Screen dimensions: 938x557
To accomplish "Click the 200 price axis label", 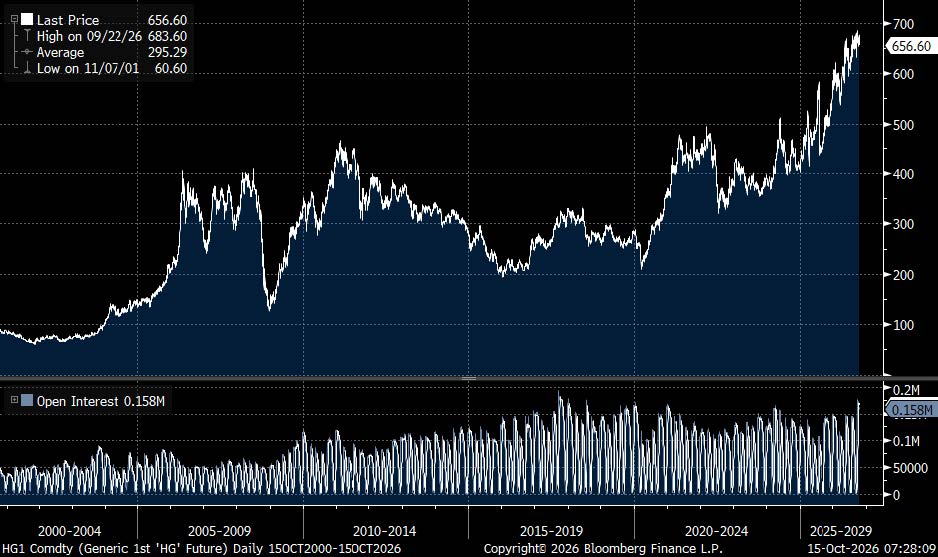I will pyautogui.click(x=903, y=275).
